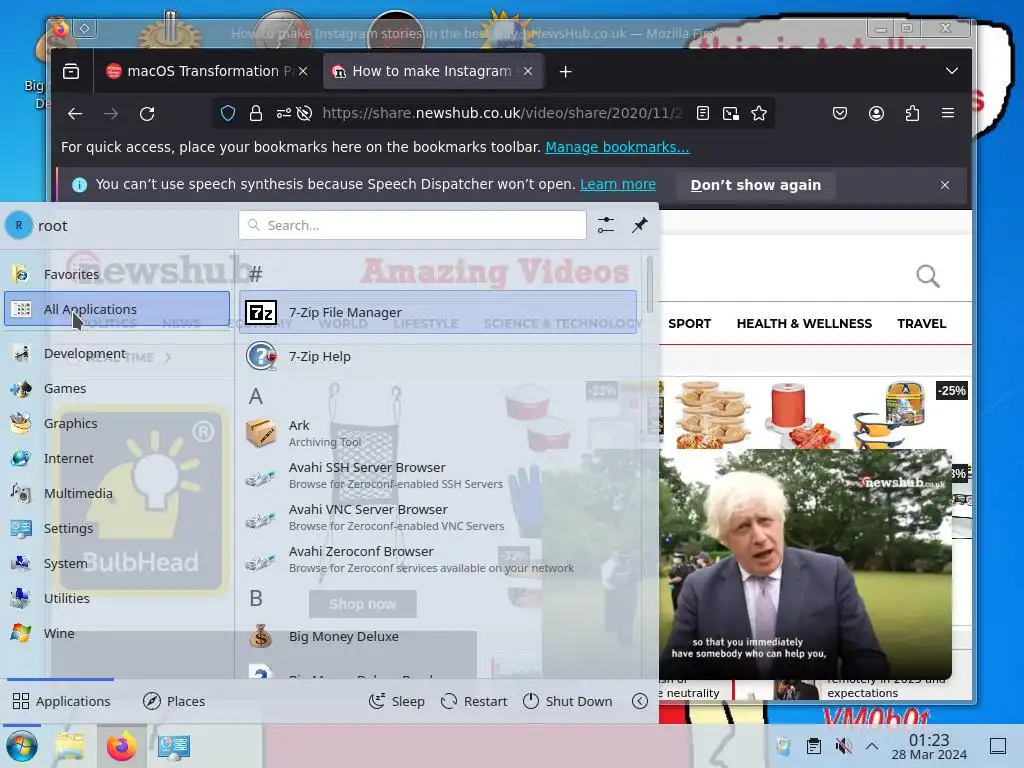
Task: Open the Multimedia category
Action: pos(117,494)
